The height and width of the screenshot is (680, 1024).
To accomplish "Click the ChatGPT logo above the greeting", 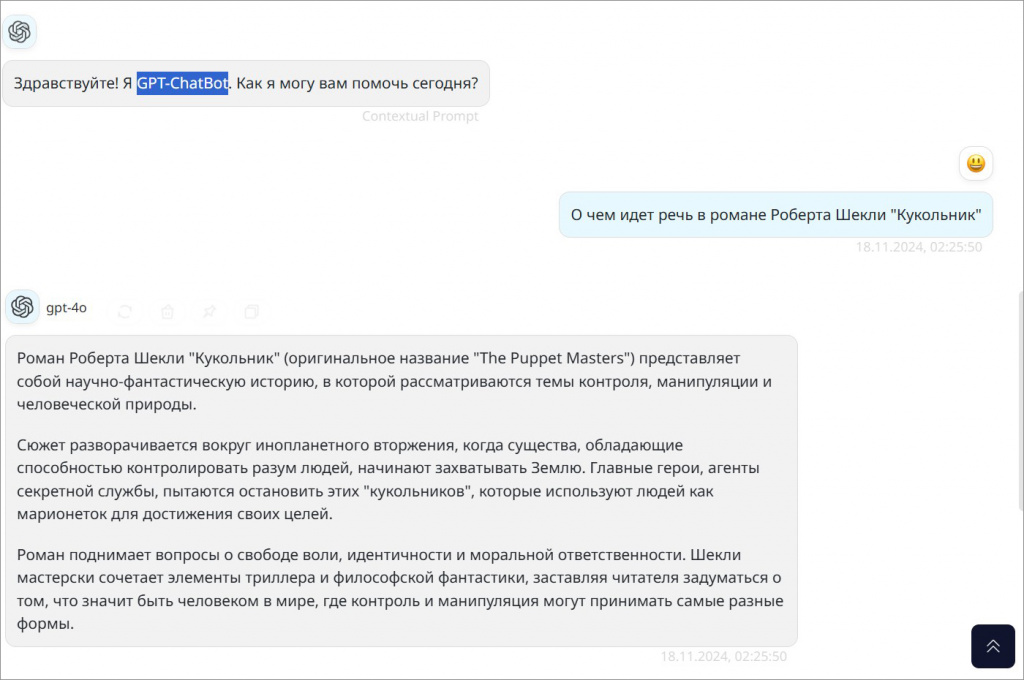I will pos(20,32).
